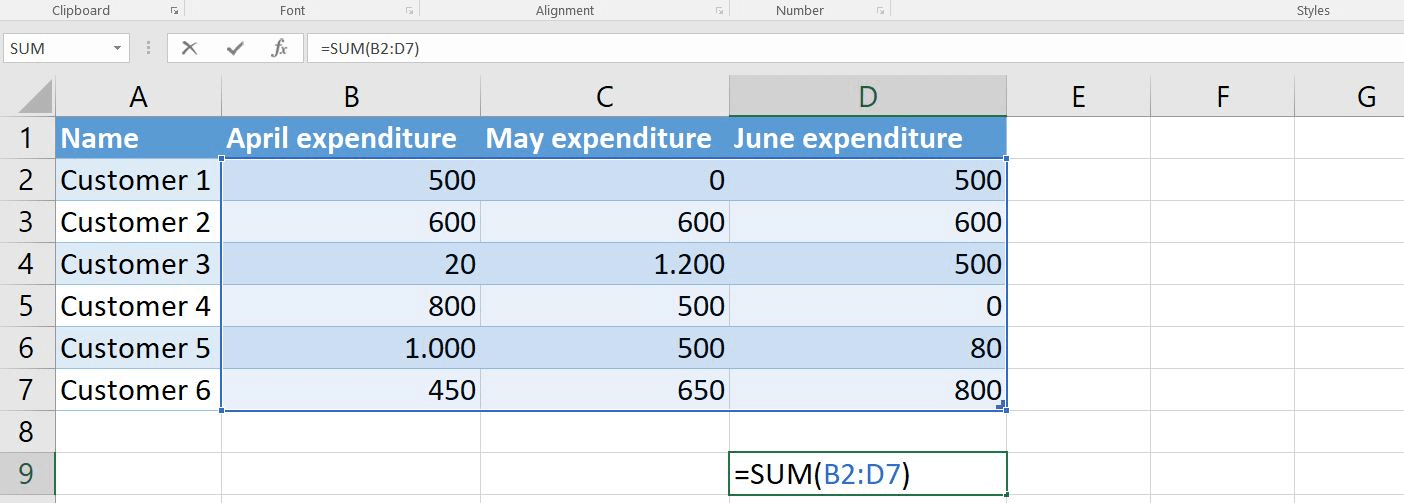Click the Name Box showing SUM
This screenshot has width=1404, height=503.
[57, 48]
